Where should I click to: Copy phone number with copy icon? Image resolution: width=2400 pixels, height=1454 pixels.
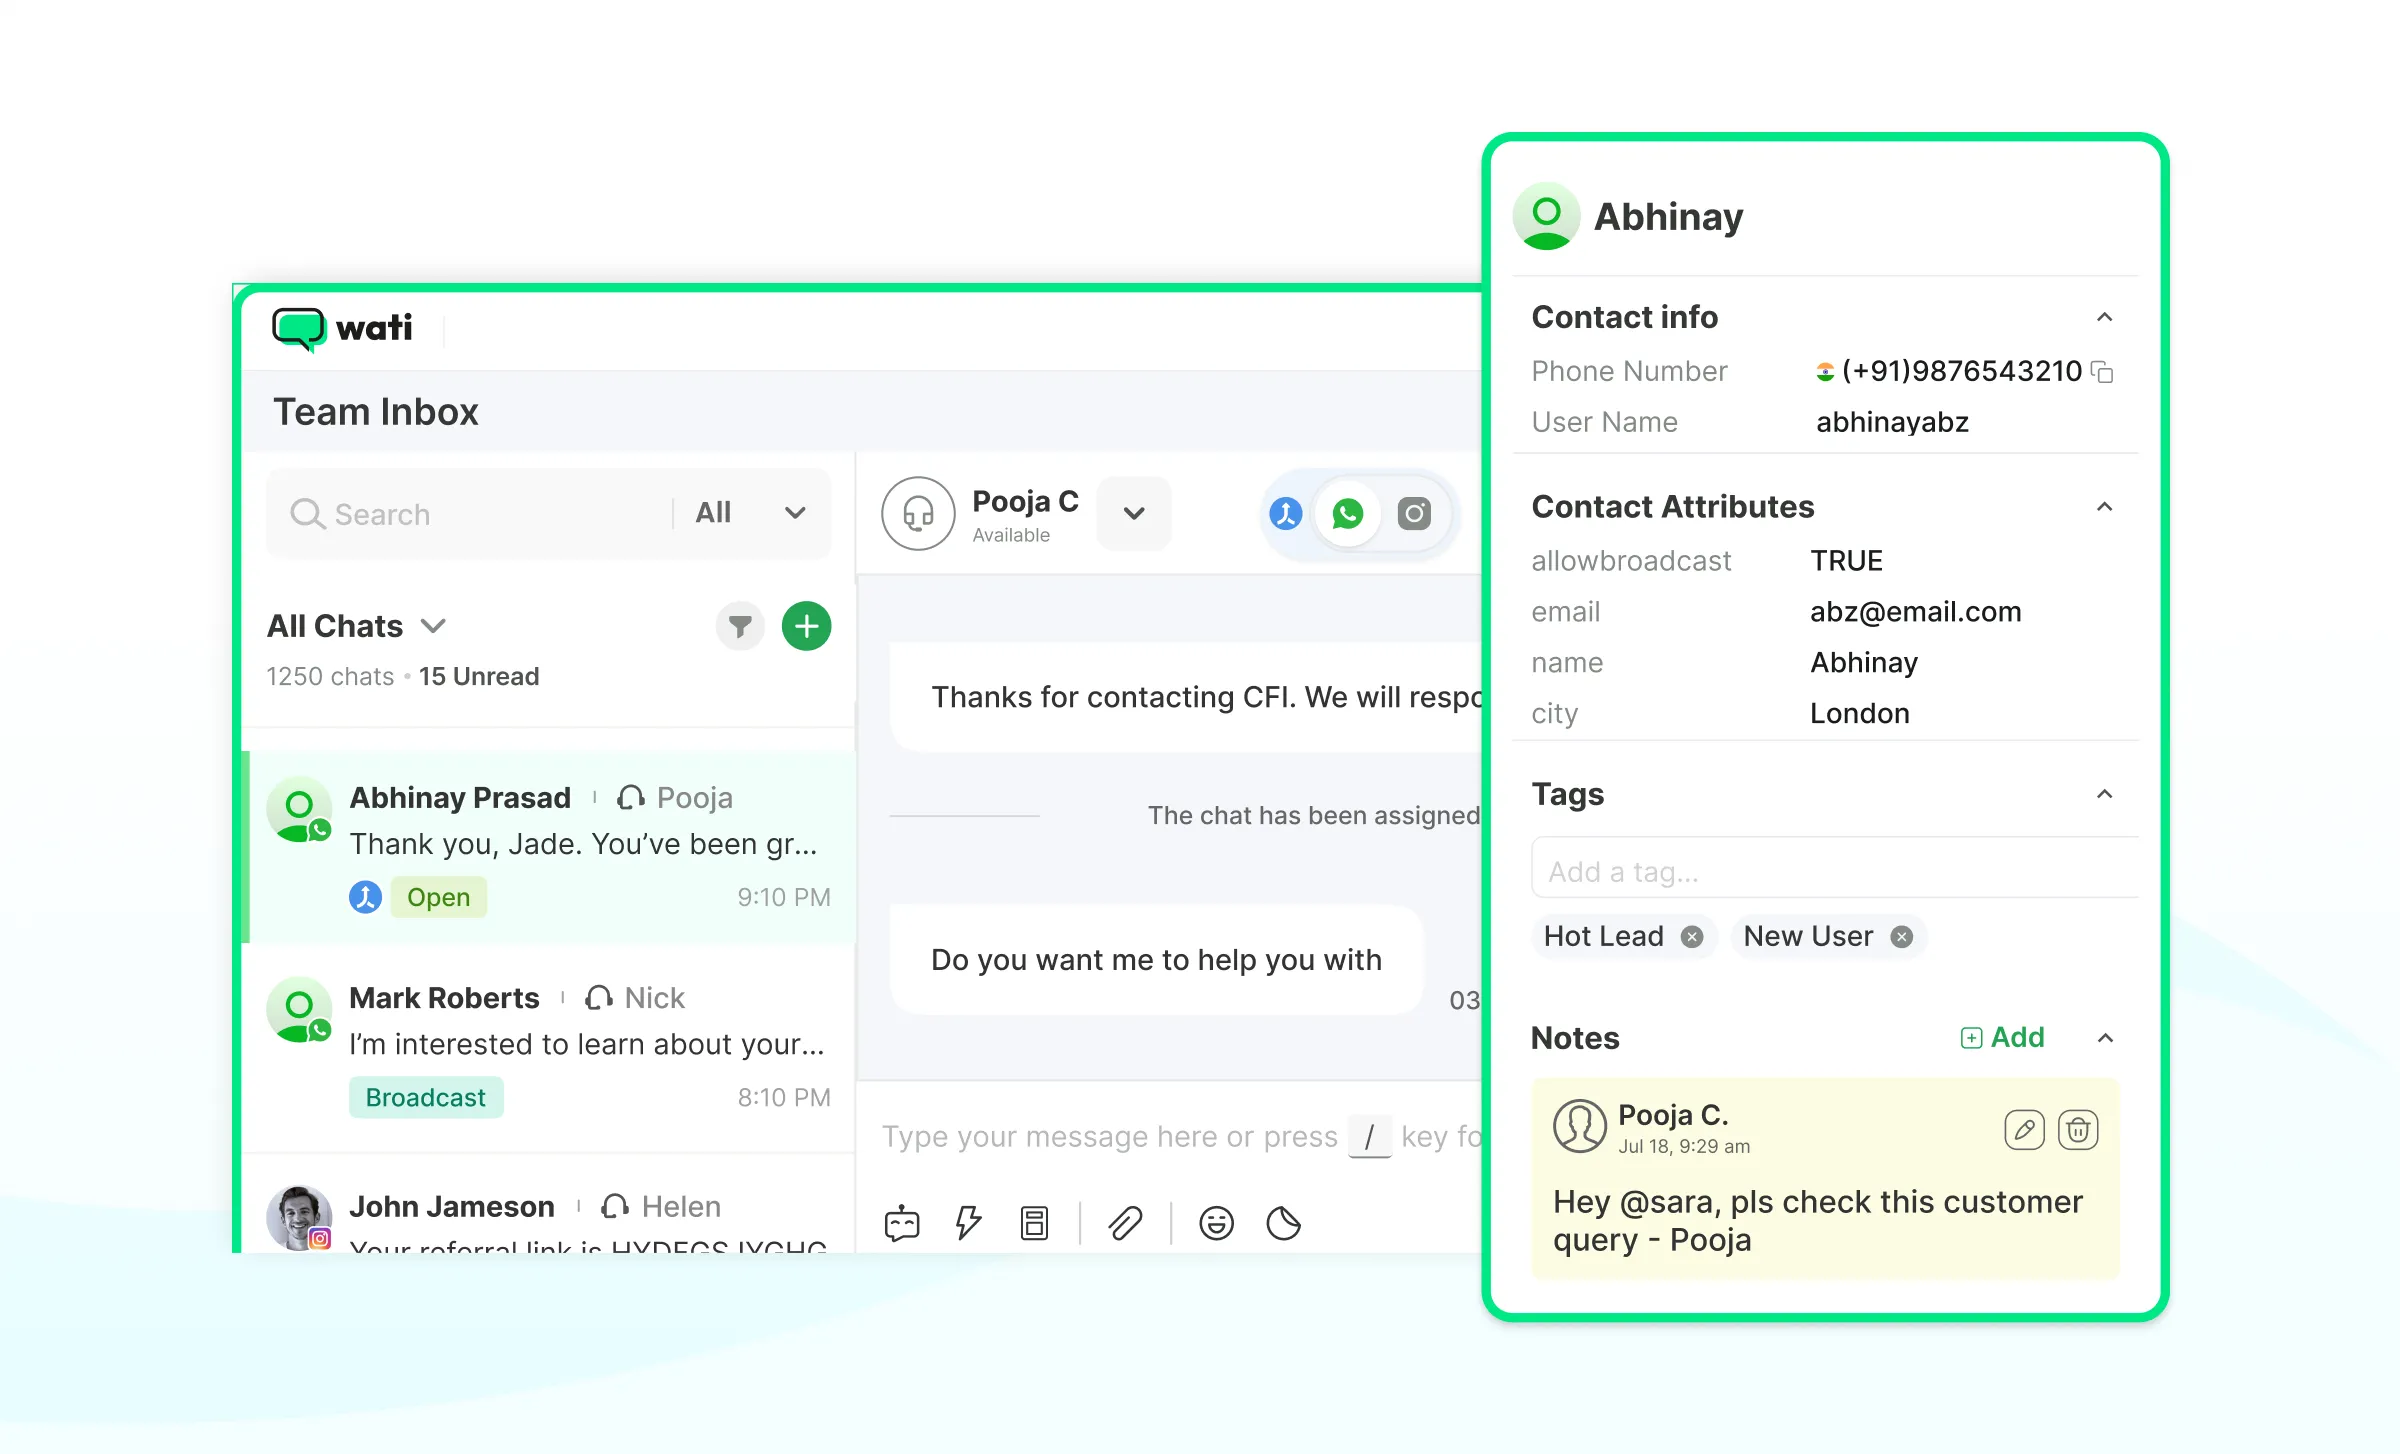2102,372
